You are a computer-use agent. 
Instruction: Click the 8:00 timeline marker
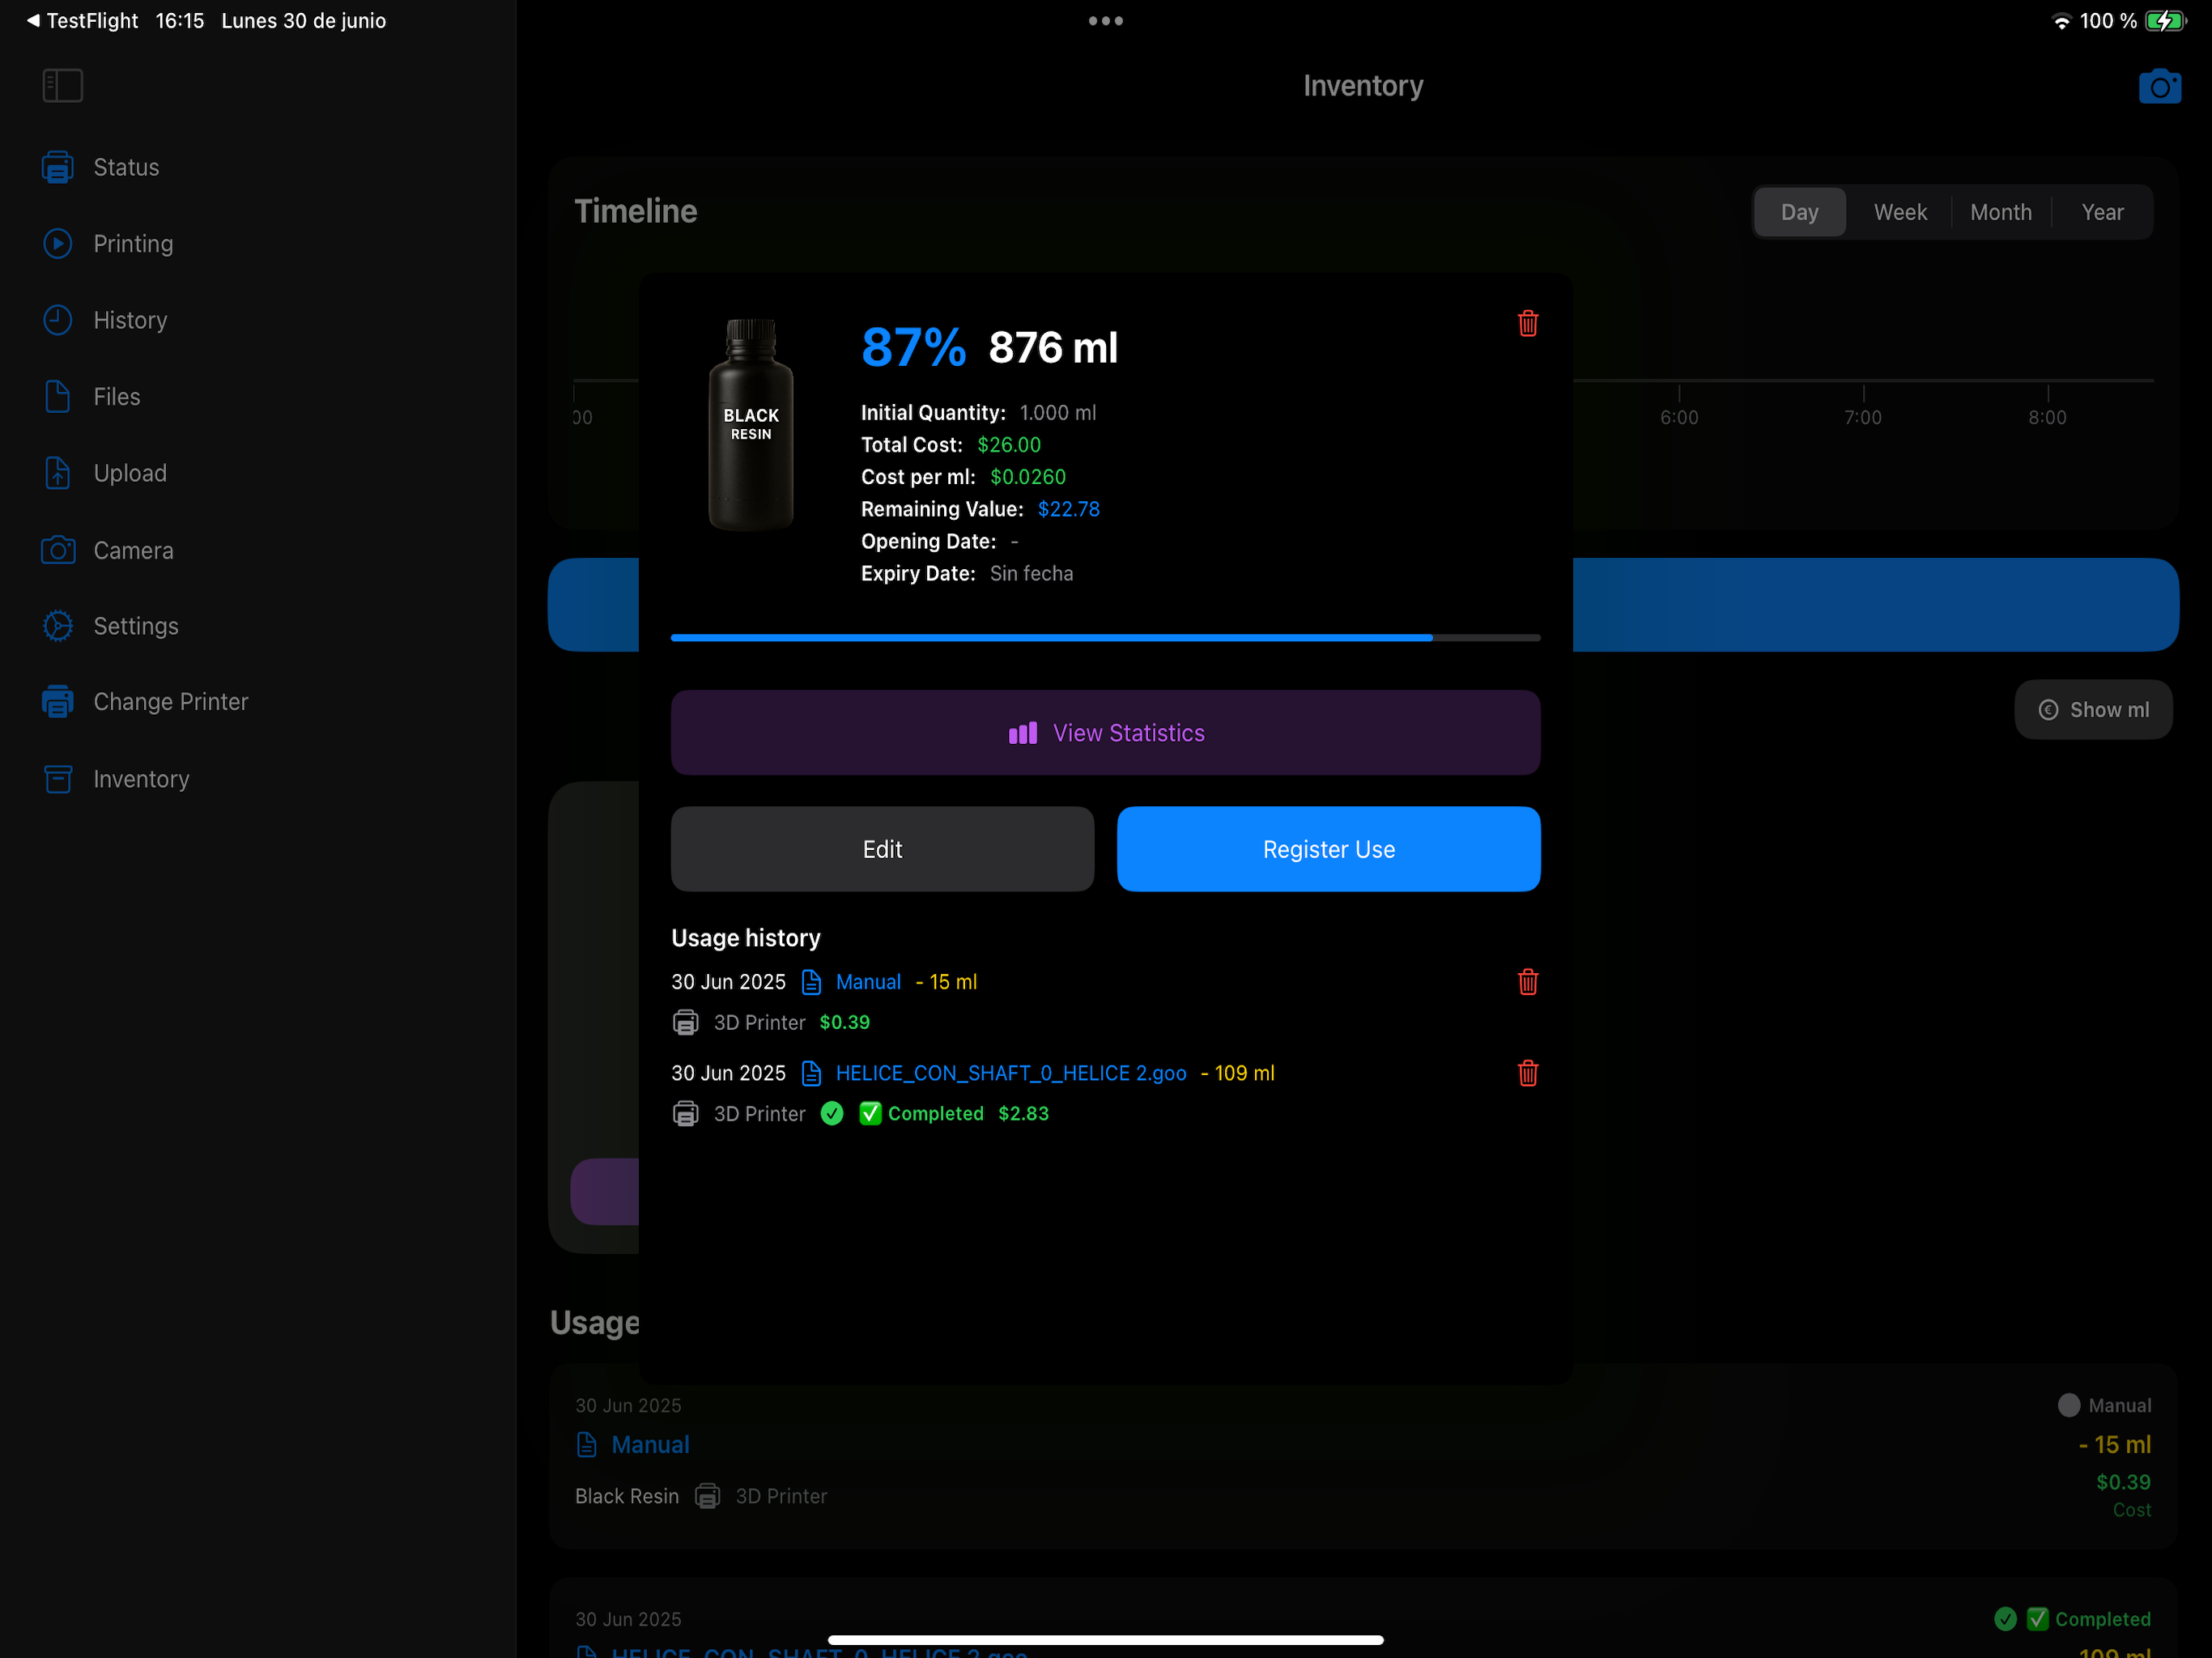[2046, 417]
